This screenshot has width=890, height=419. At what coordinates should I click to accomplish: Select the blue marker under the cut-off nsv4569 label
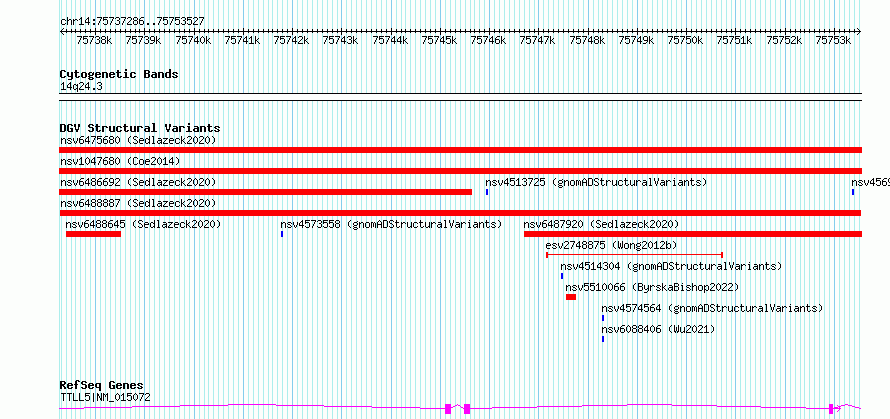(853, 192)
